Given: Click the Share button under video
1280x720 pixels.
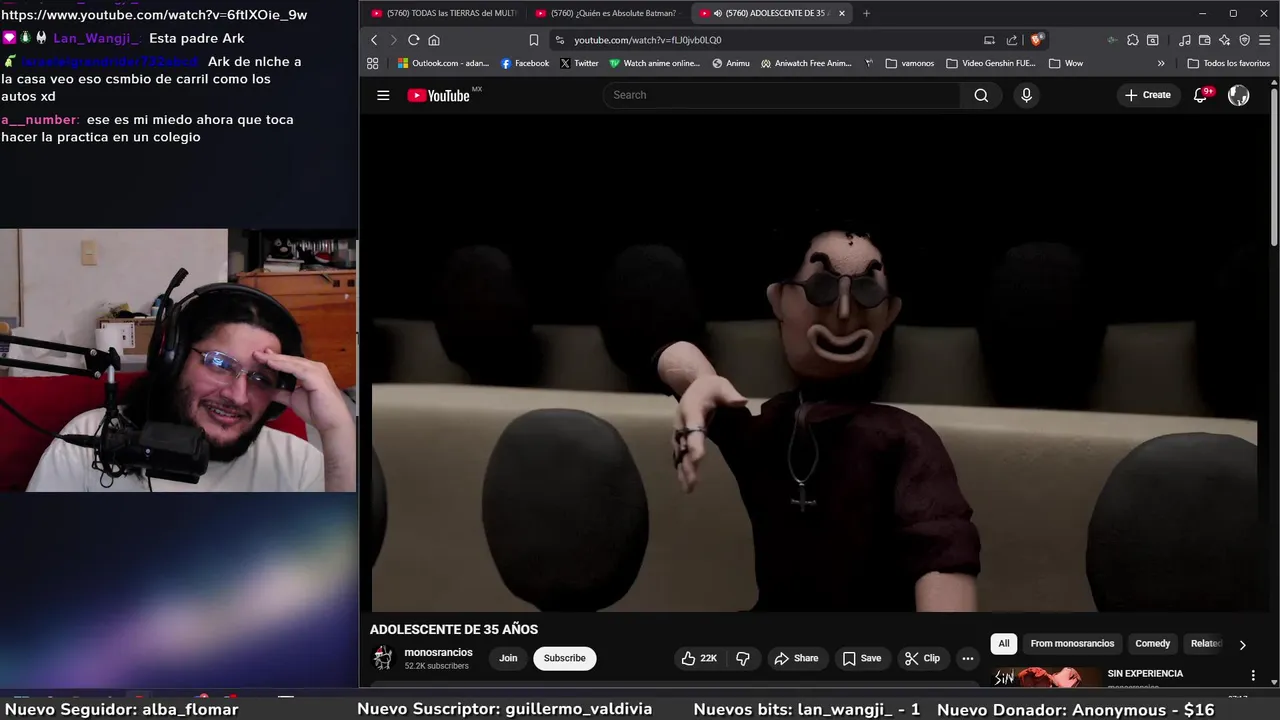Looking at the screenshot, I should click(796, 658).
